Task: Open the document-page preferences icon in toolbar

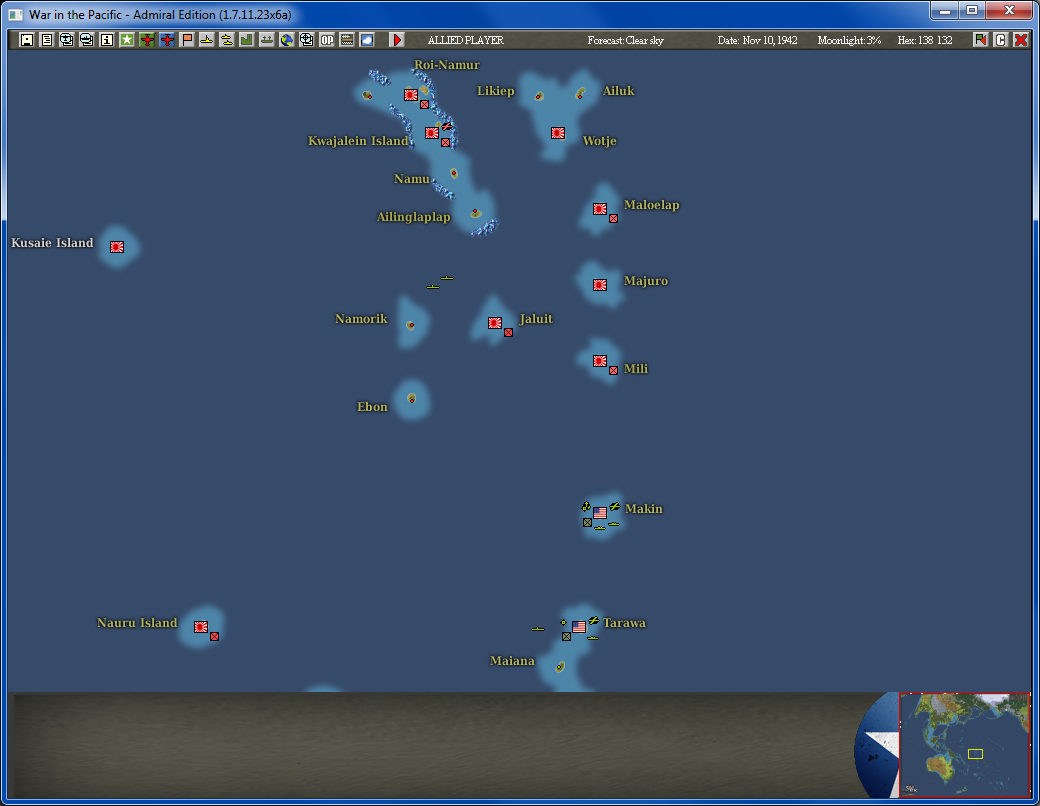Action: pos(46,40)
